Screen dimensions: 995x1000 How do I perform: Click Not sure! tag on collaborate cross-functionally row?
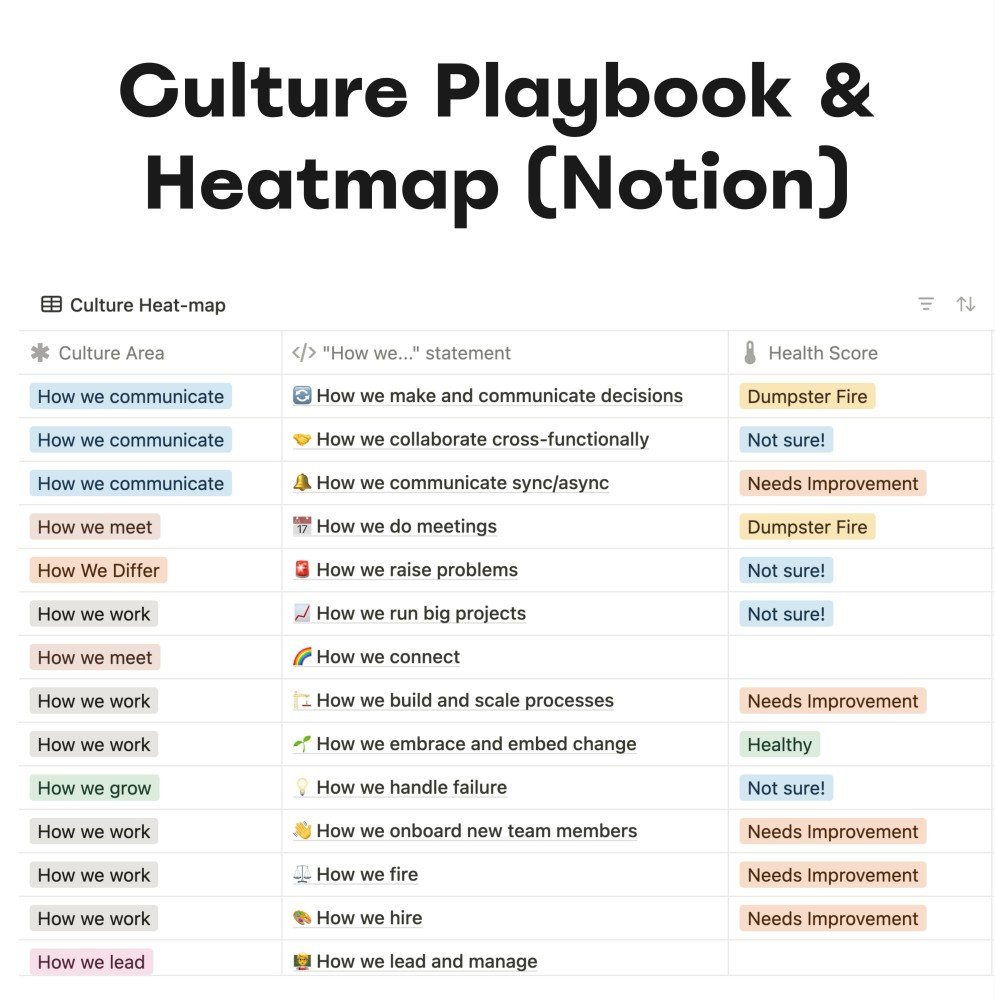pyautogui.click(x=786, y=439)
